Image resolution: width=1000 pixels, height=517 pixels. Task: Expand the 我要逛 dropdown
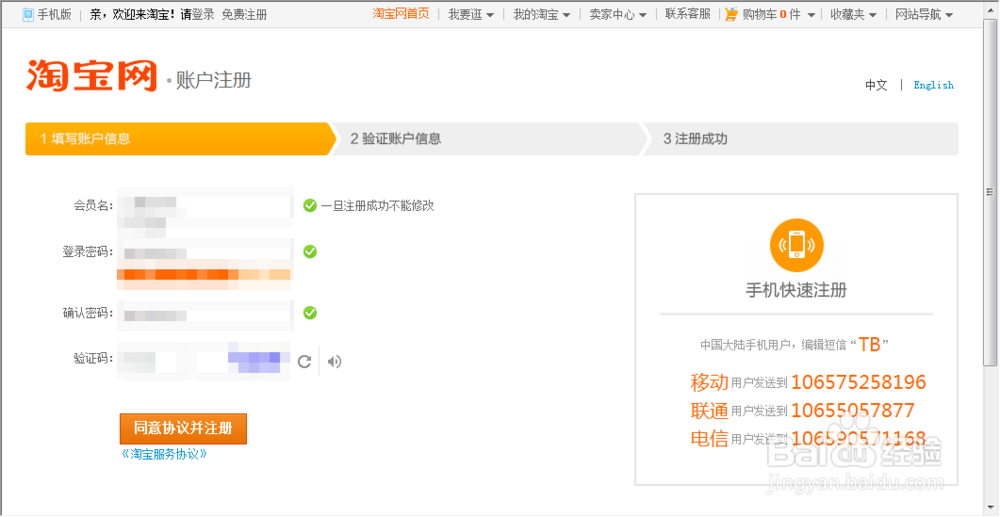471,15
